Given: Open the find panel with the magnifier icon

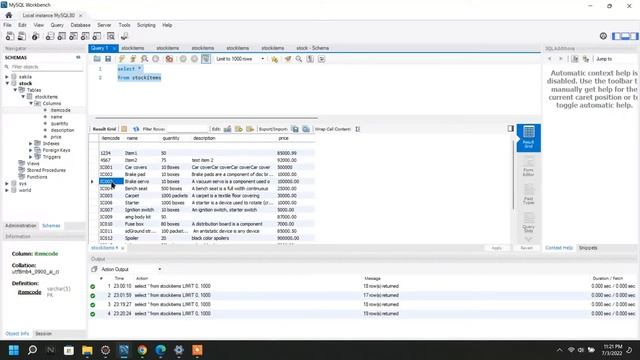Looking at the screenshot, I should click(x=299, y=59).
